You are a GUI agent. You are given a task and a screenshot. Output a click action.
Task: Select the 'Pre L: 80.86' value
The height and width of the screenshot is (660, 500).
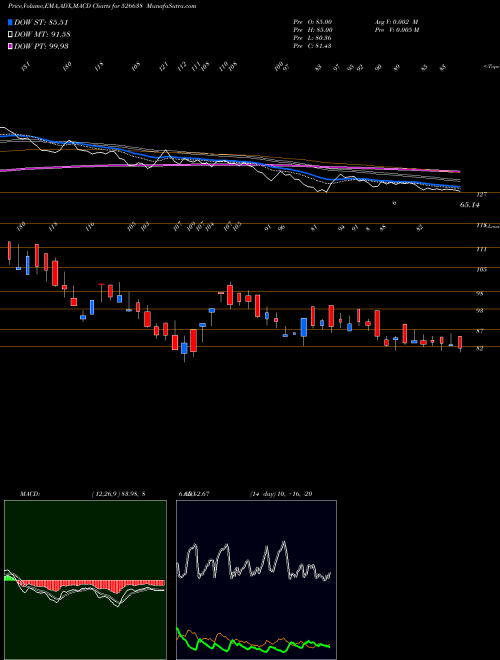(313, 38)
